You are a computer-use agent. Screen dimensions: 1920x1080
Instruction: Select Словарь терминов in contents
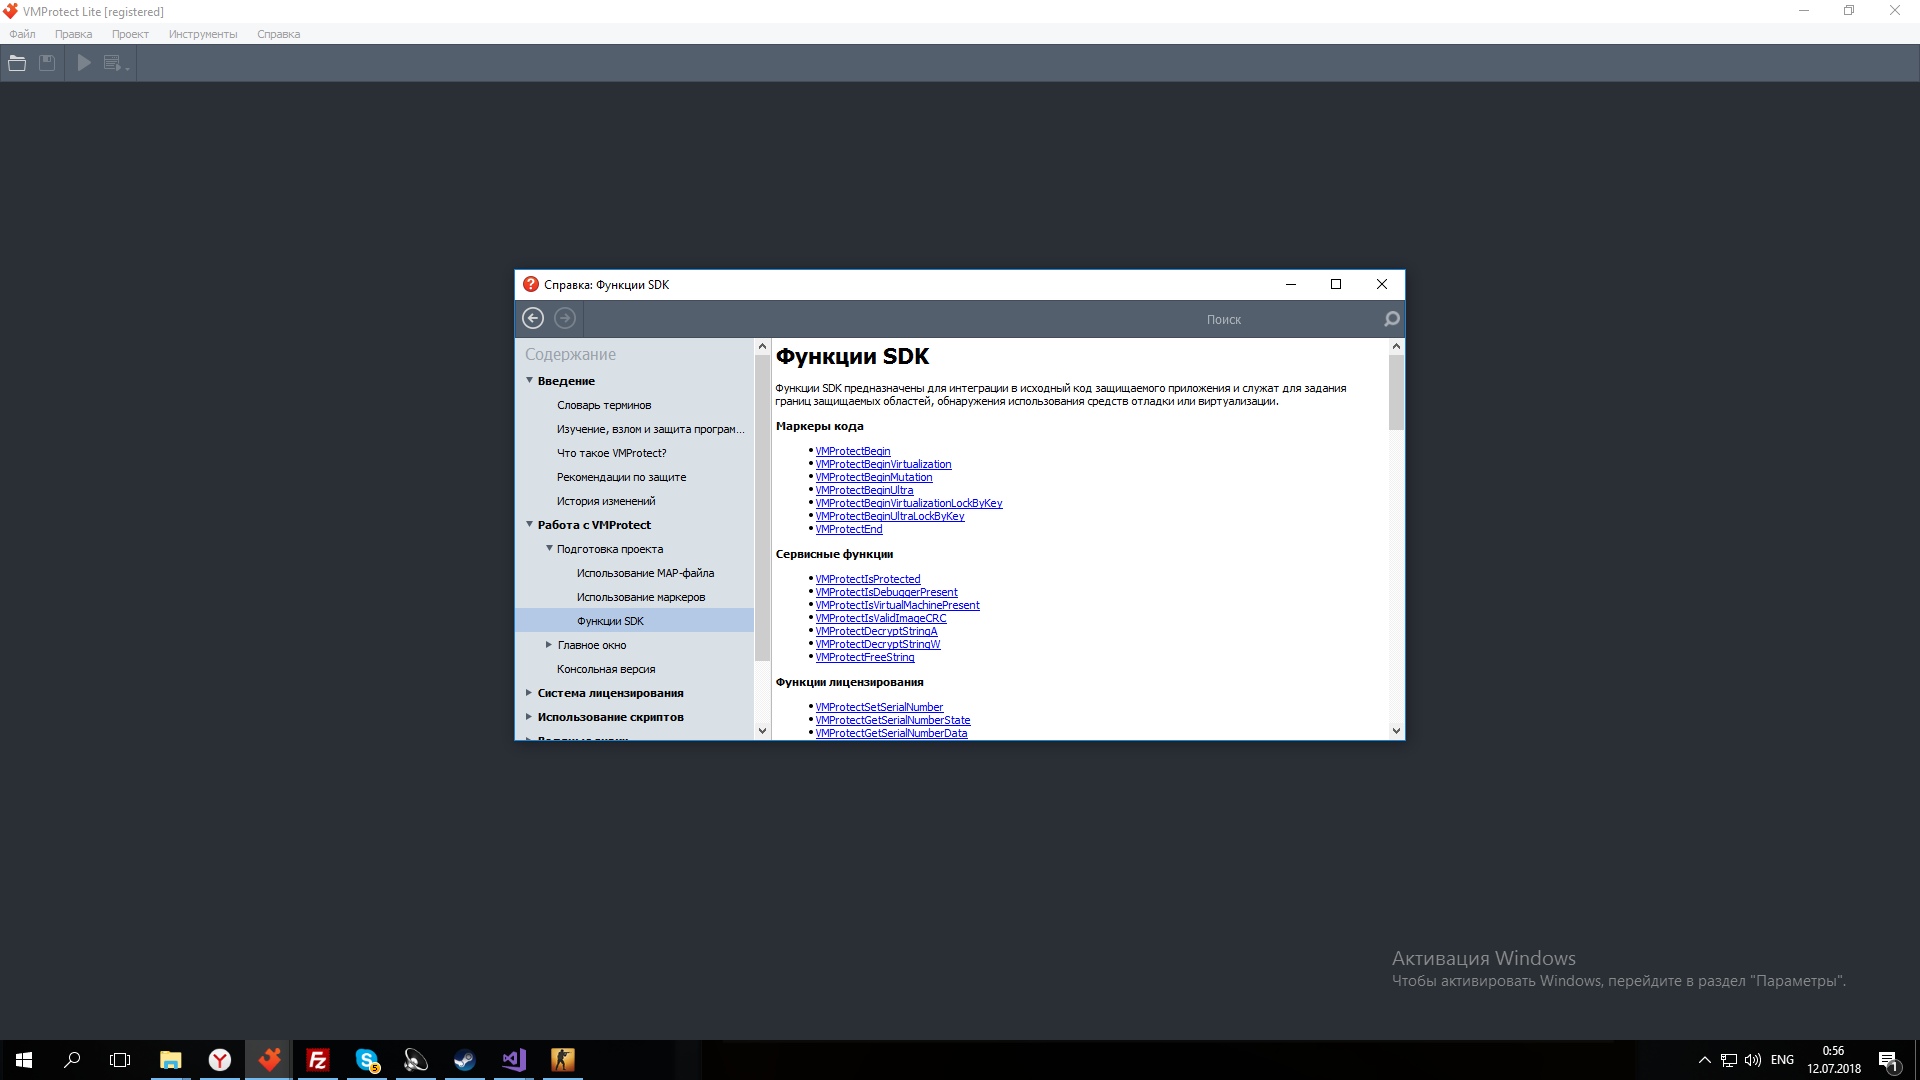[x=604, y=405]
